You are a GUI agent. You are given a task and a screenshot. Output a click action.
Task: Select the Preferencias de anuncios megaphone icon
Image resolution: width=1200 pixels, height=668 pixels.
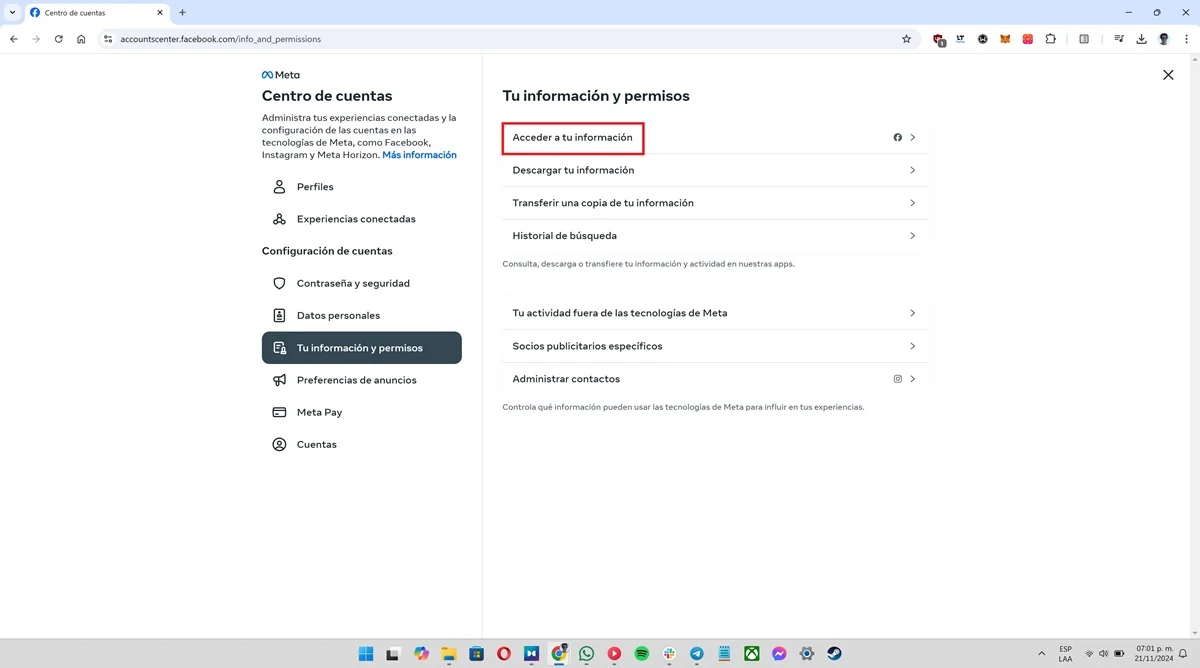279,380
